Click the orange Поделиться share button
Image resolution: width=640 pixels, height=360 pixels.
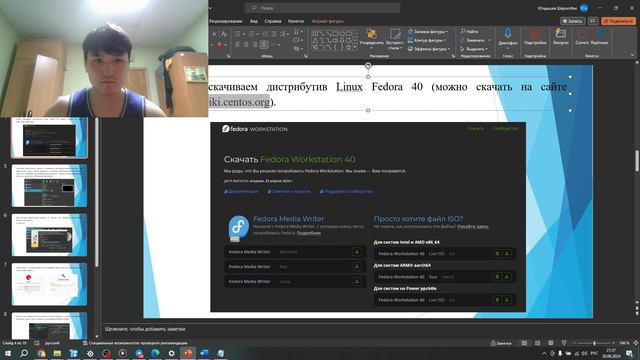tap(619, 21)
